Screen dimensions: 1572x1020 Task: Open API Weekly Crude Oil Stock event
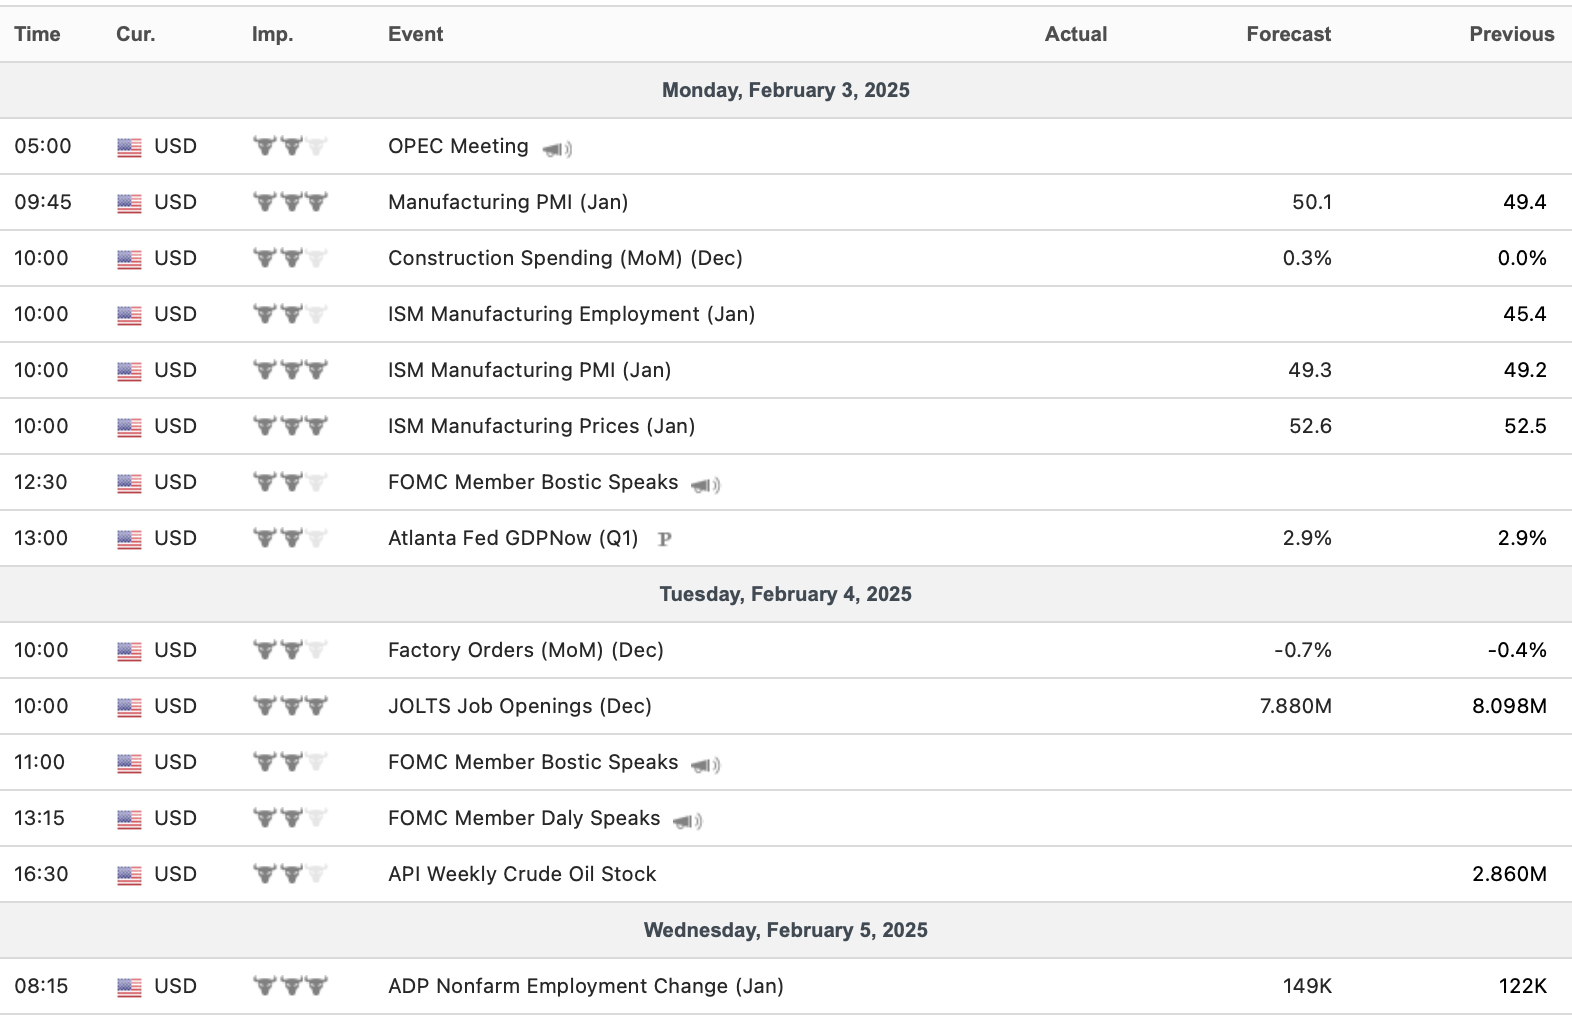point(522,874)
